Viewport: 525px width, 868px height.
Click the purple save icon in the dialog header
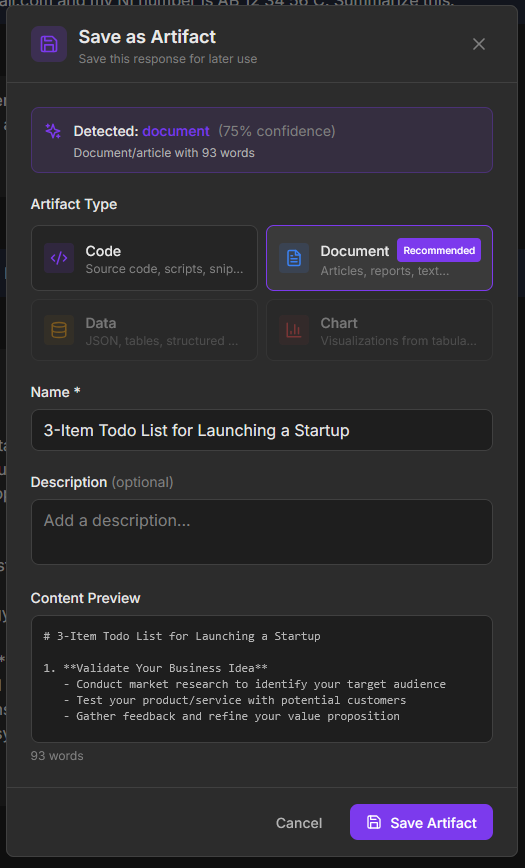coord(49,44)
